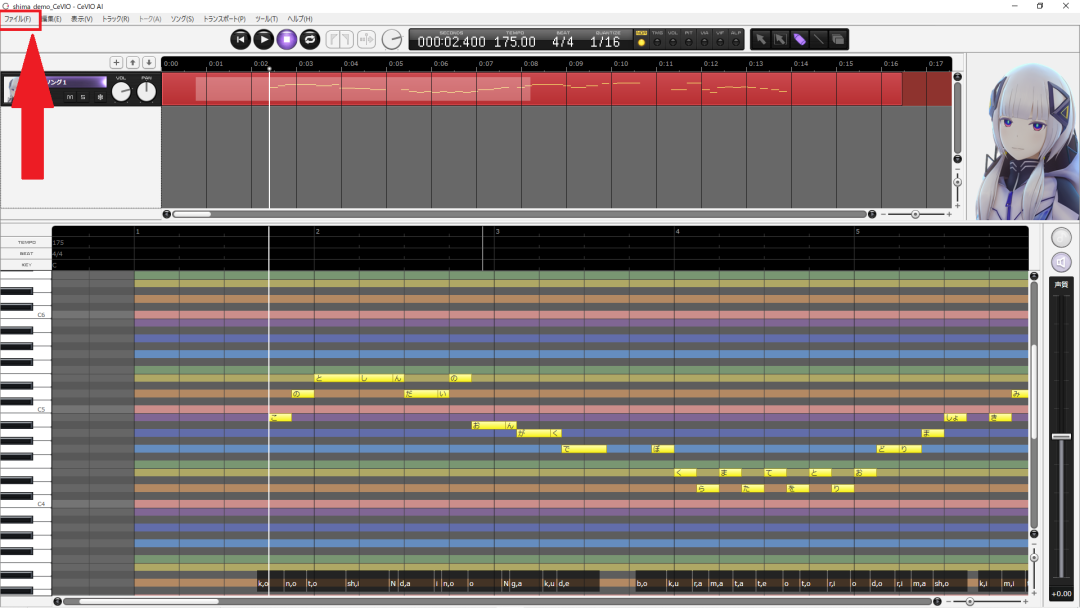Select the eraser tool
This screenshot has height=608, width=1080.
(x=838, y=40)
